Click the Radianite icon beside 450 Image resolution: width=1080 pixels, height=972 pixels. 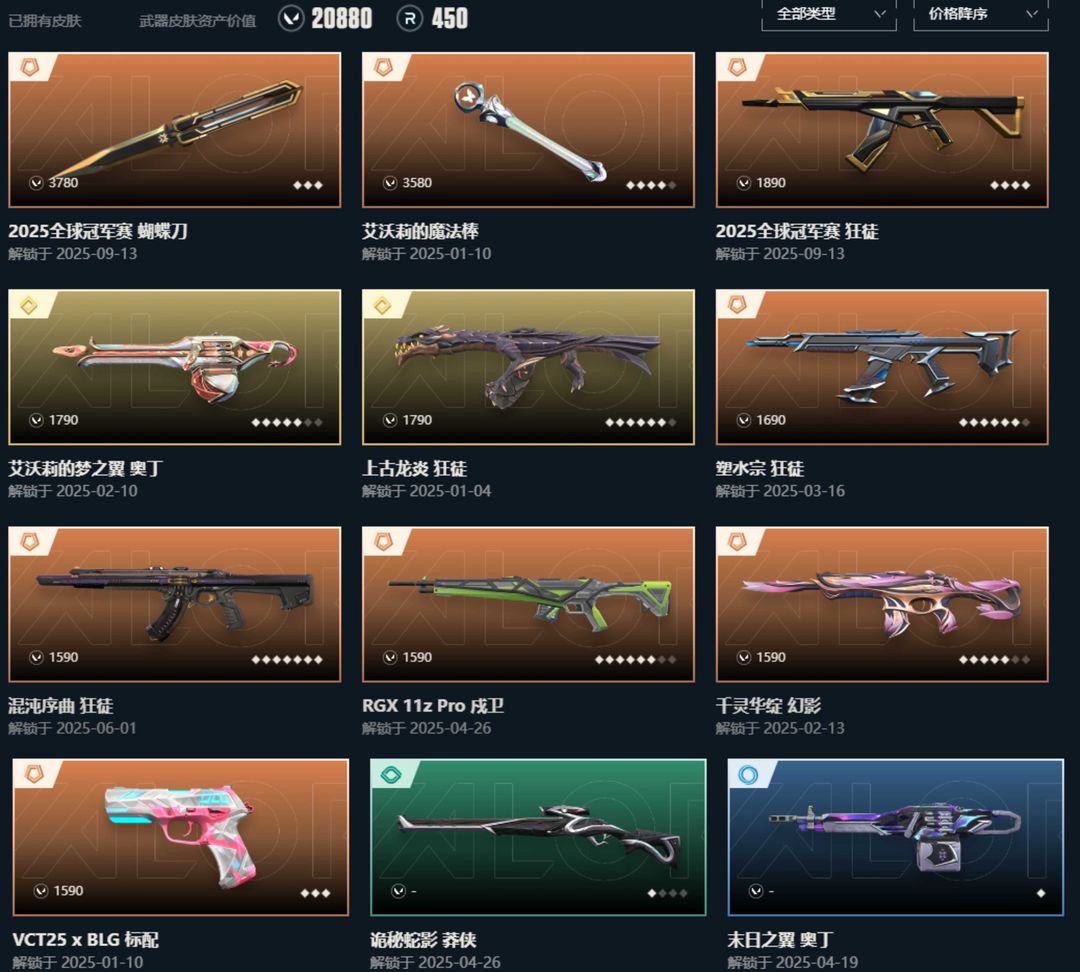[x=410, y=19]
